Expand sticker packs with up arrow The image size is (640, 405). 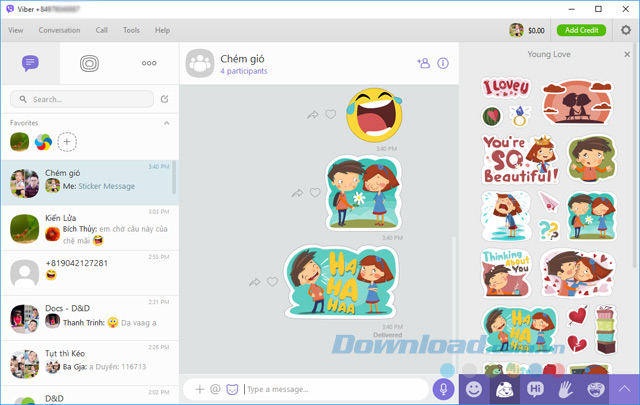[x=624, y=389]
